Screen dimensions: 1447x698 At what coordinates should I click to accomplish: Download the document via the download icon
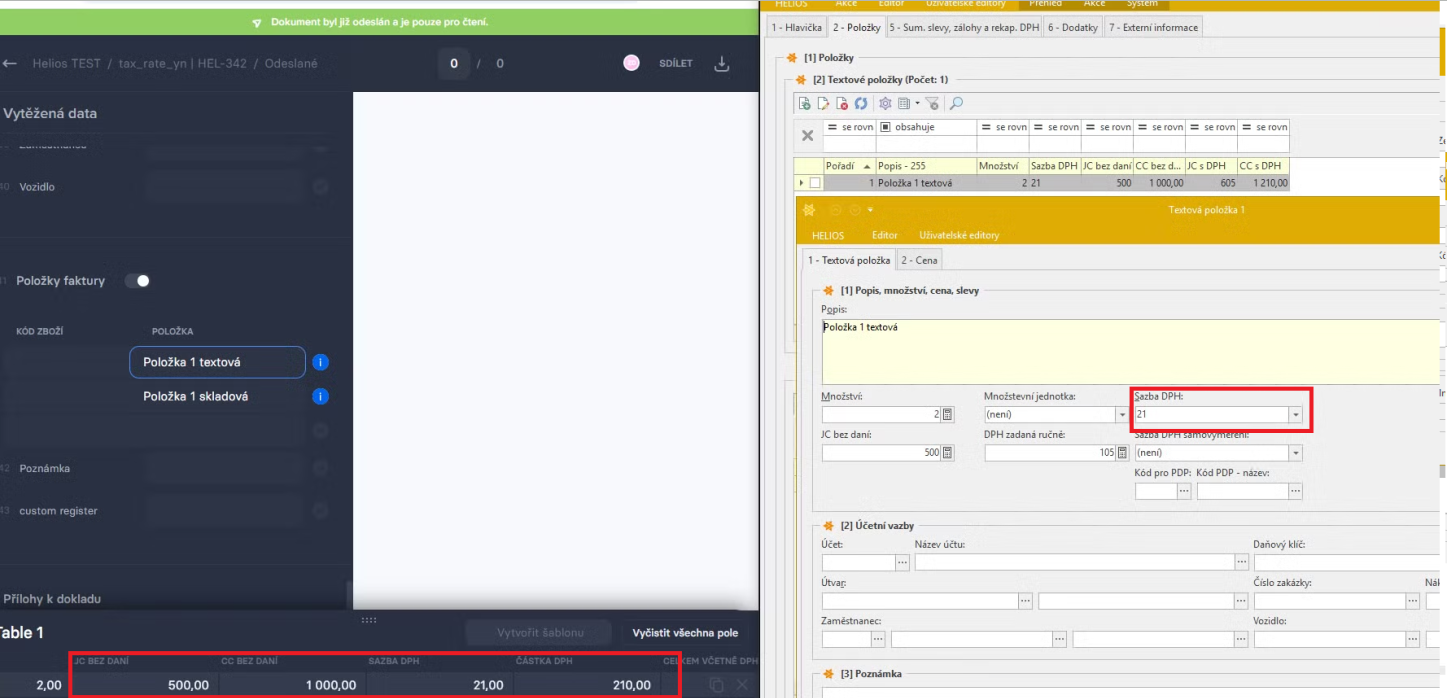pos(722,63)
